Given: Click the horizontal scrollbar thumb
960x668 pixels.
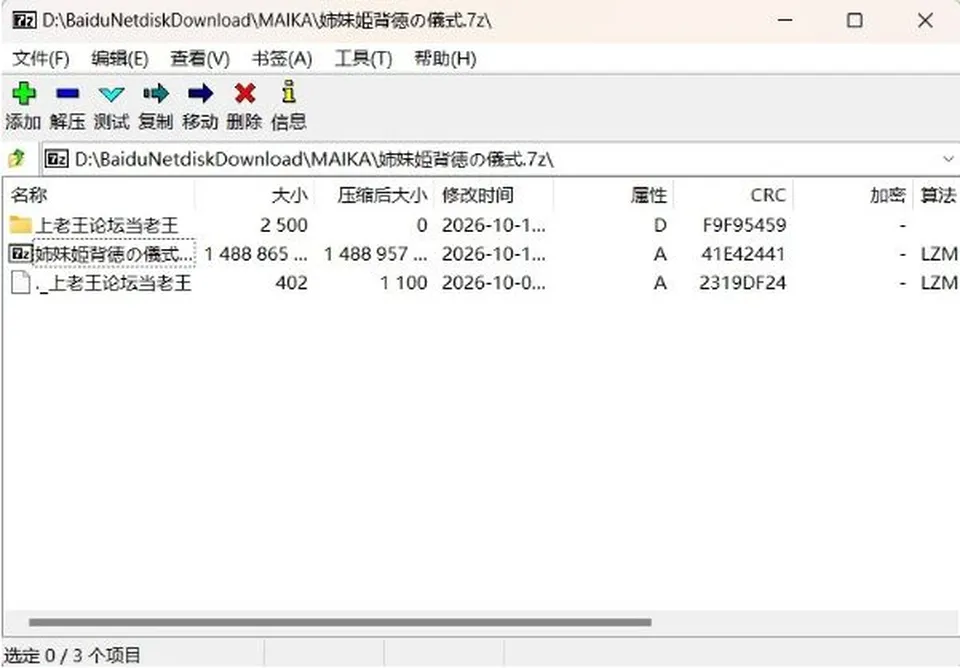Looking at the screenshot, I should pos(340,623).
